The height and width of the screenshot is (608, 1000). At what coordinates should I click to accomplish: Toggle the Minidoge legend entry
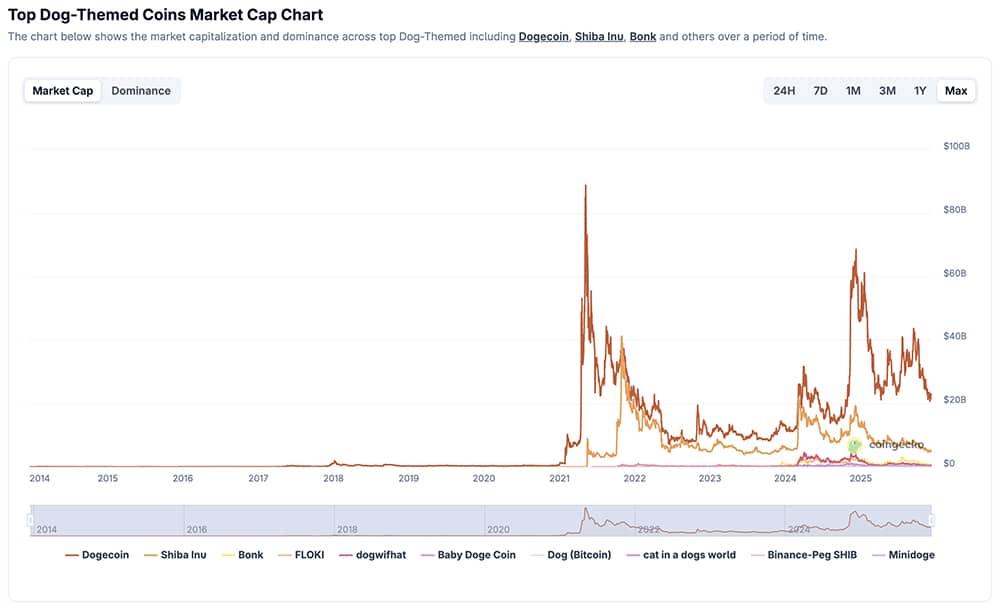911,554
